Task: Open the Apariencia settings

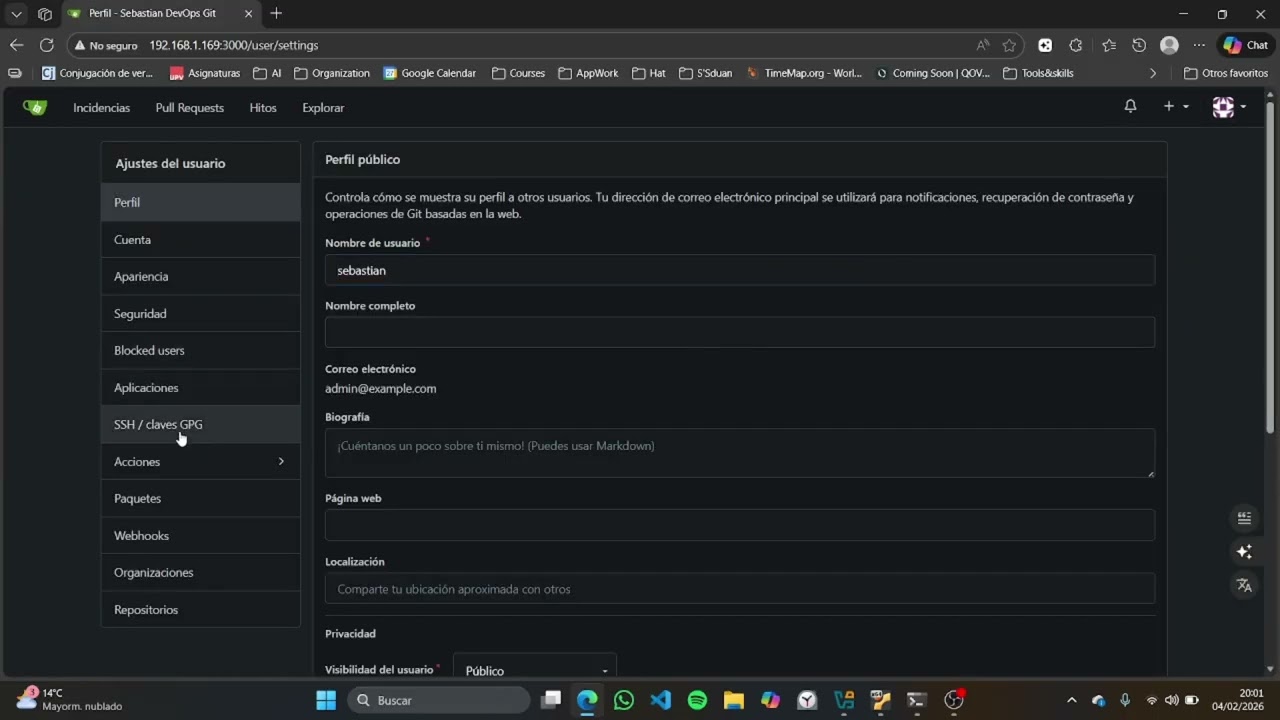Action: [200, 276]
